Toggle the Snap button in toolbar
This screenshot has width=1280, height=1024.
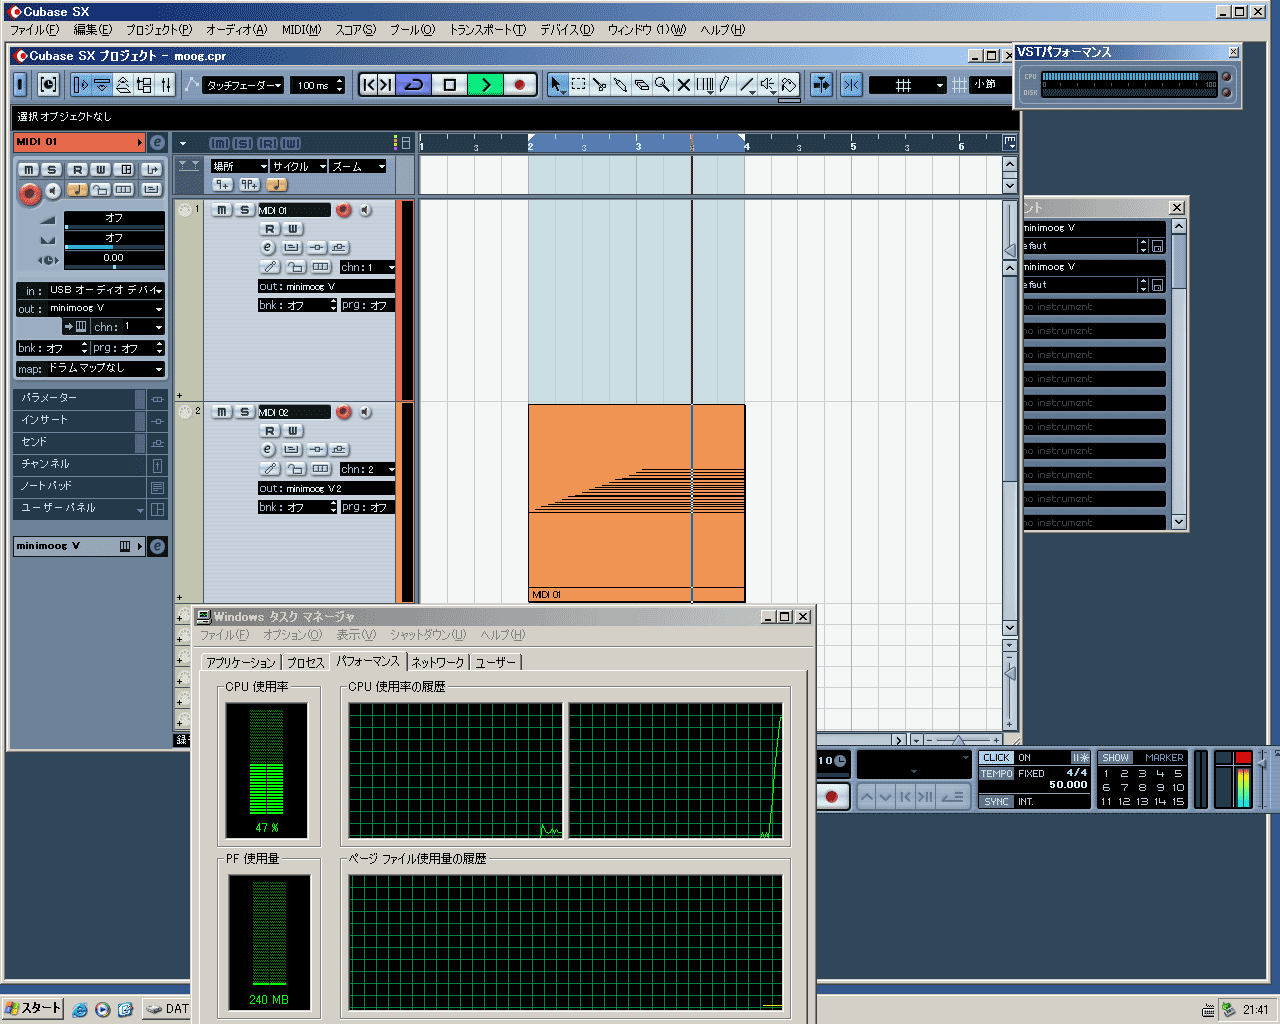(851, 85)
